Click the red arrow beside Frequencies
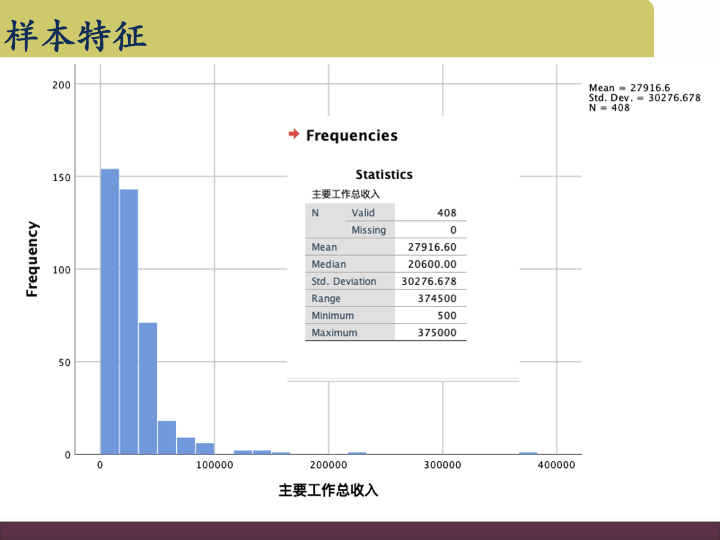This screenshot has width=720, height=540. (x=293, y=135)
